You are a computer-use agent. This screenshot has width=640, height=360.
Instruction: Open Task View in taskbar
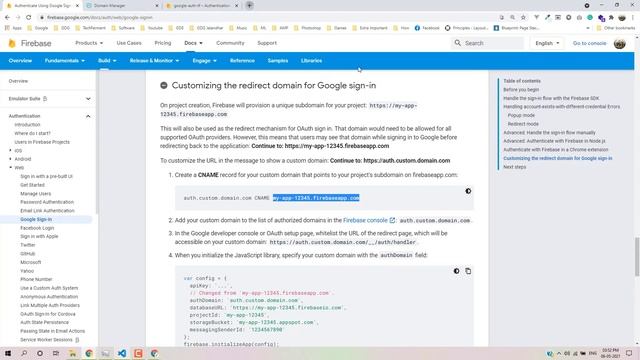[x=56, y=353]
